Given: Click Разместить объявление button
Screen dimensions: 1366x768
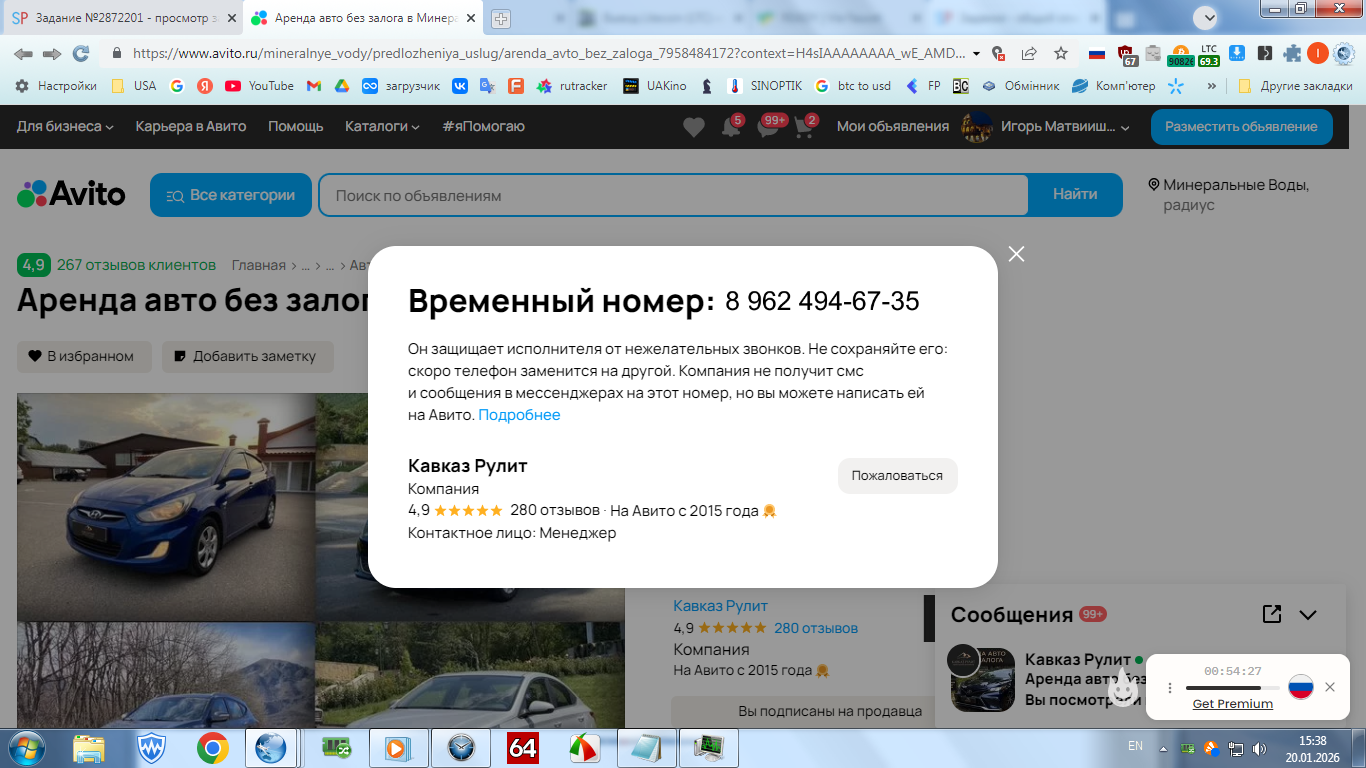Looking at the screenshot, I should click(1241, 127).
